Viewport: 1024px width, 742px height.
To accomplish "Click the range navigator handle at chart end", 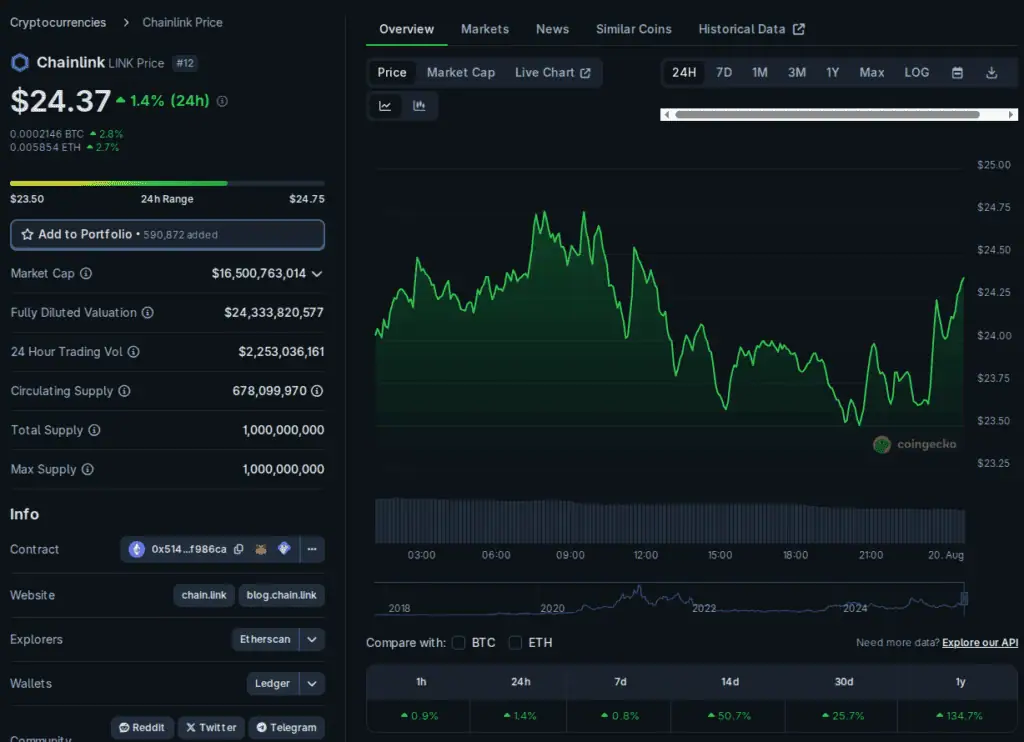I will click(x=964, y=598).
